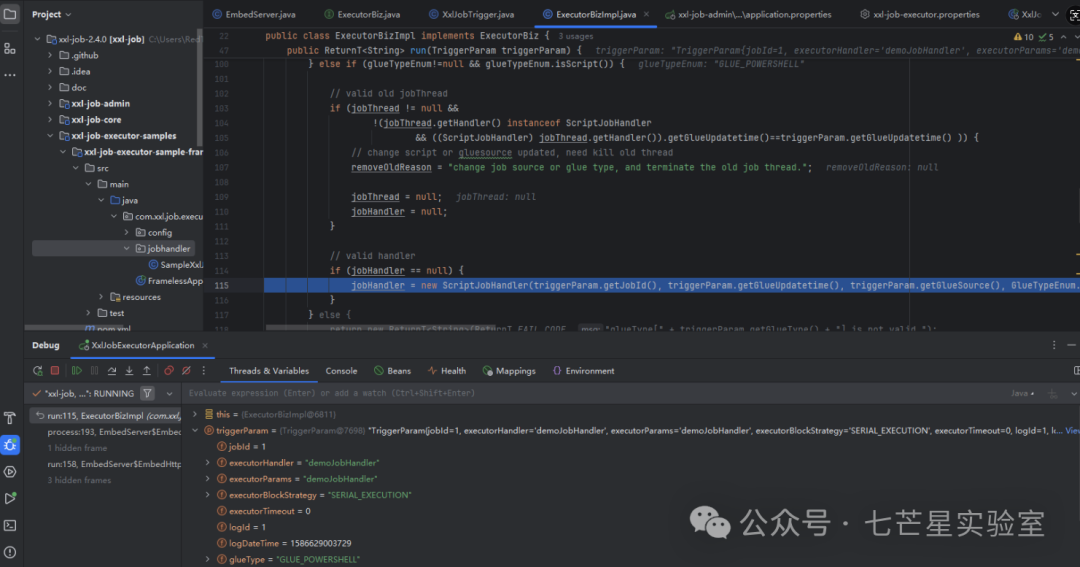Open more debug toolbar actions
The width and height of the screenshot is (1080, 567).
click(204, 371)
